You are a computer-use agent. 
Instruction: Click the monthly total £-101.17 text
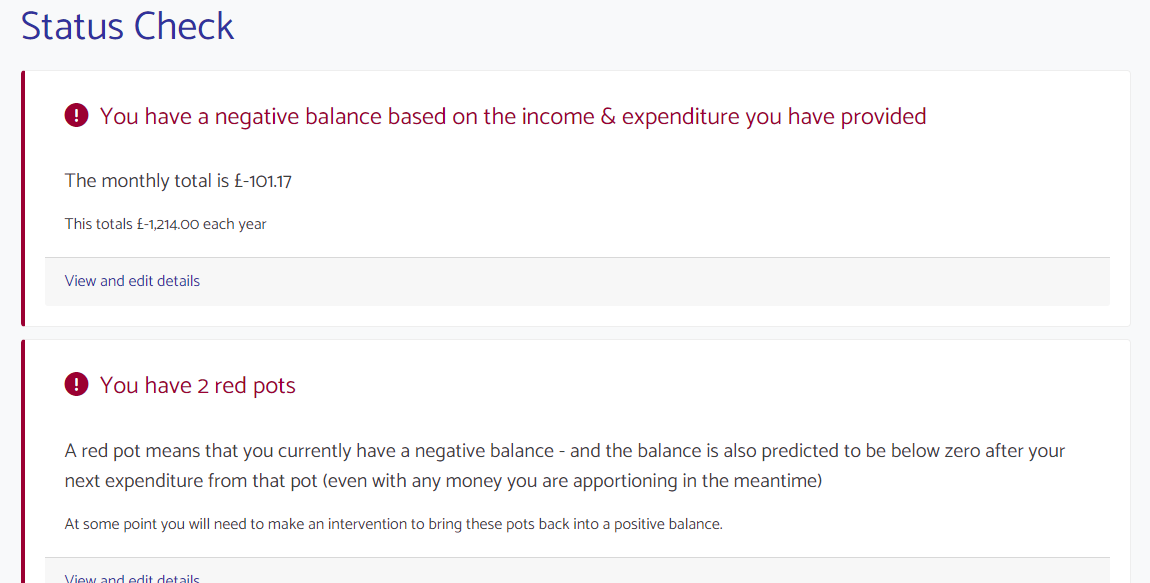pyautogui.click(x=178, y=181)
